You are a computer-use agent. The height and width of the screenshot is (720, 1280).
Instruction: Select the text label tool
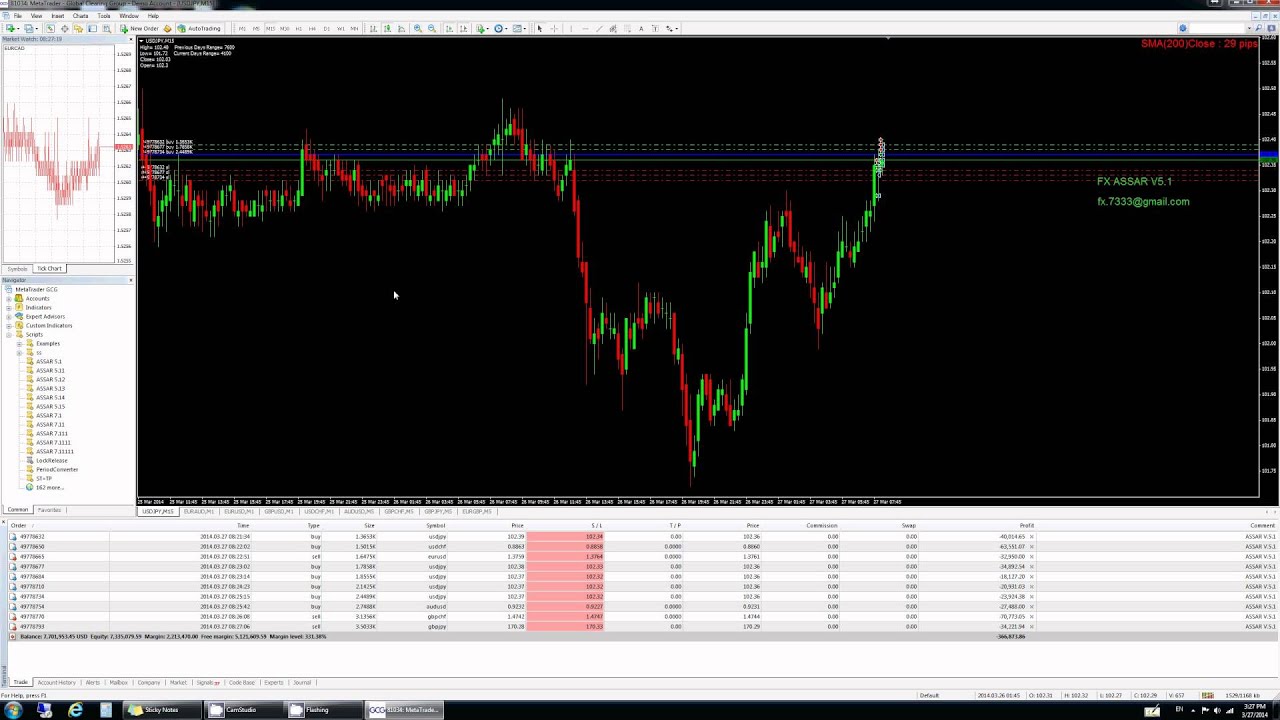(x=655, y=28)
